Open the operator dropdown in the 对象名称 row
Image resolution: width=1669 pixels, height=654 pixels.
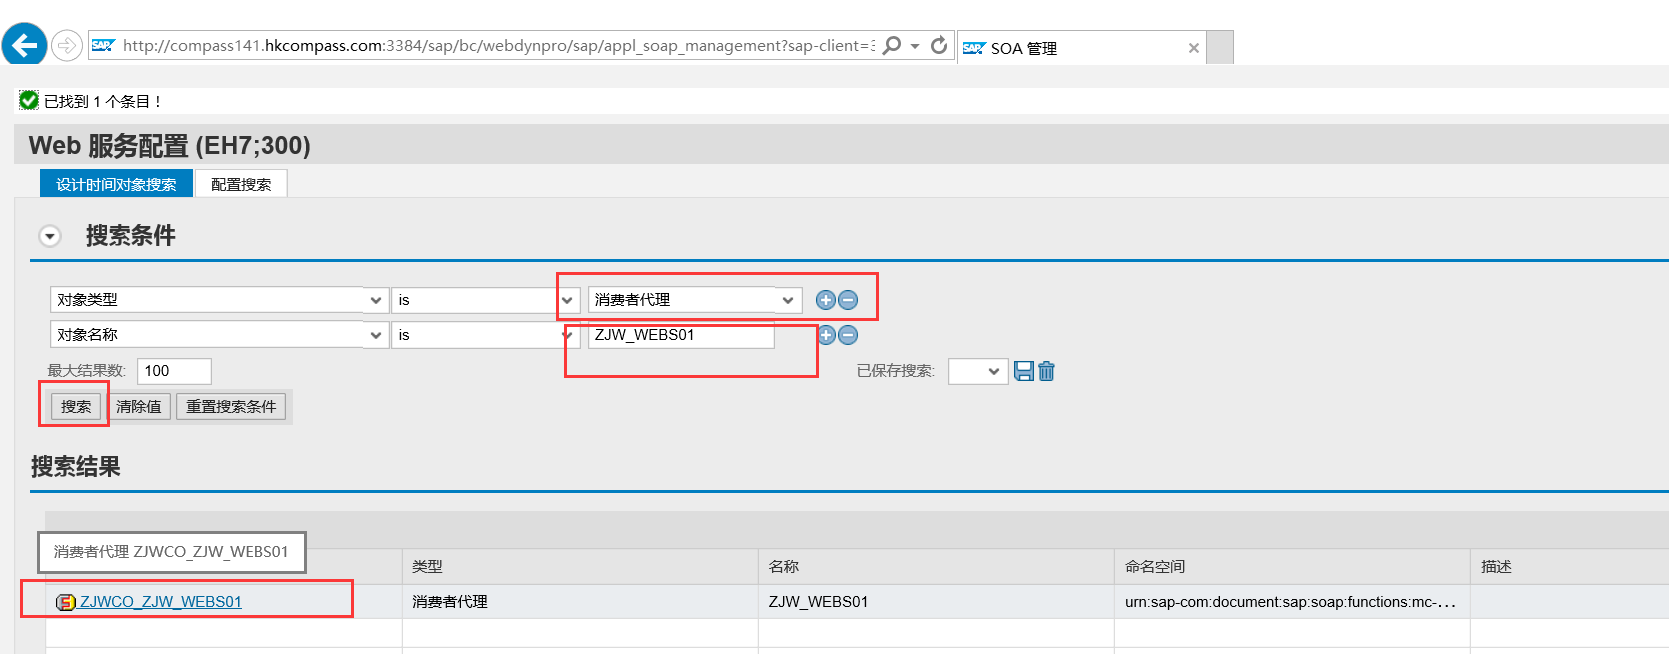tap(567, 335)
